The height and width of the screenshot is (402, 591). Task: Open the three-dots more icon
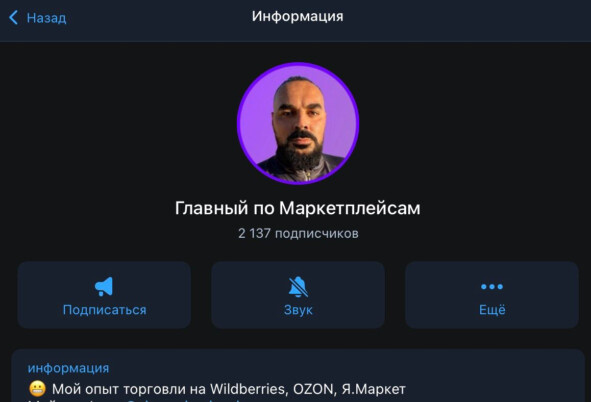[492, 287]
